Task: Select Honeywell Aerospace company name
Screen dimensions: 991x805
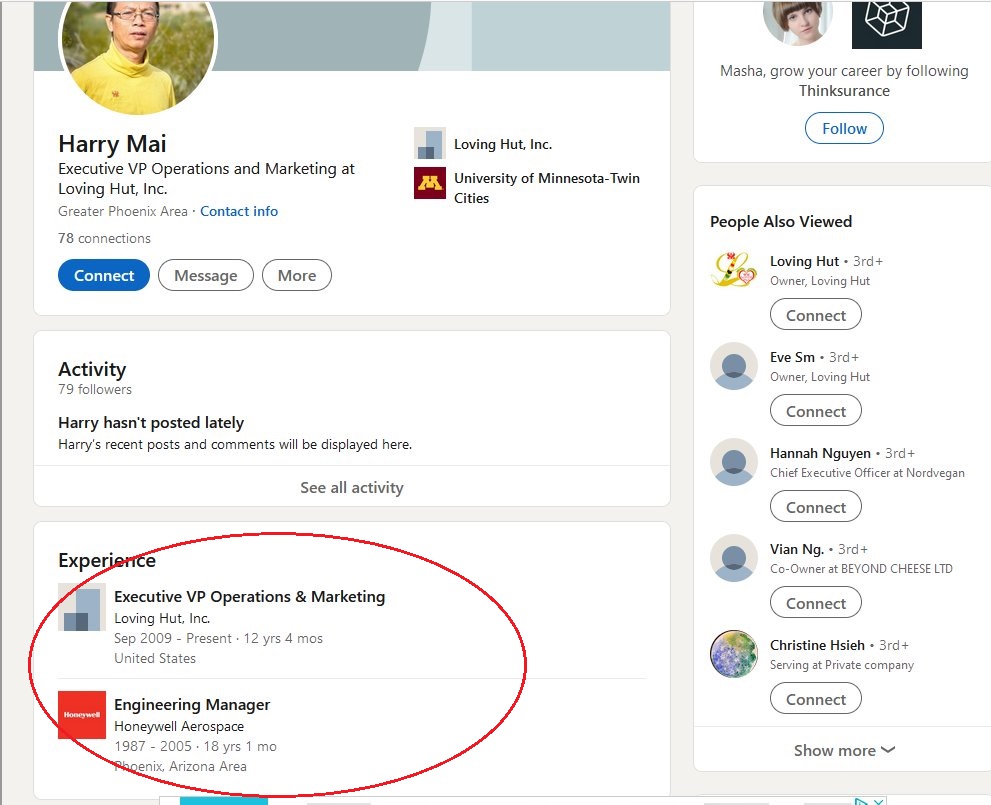Action: point(179,727)
